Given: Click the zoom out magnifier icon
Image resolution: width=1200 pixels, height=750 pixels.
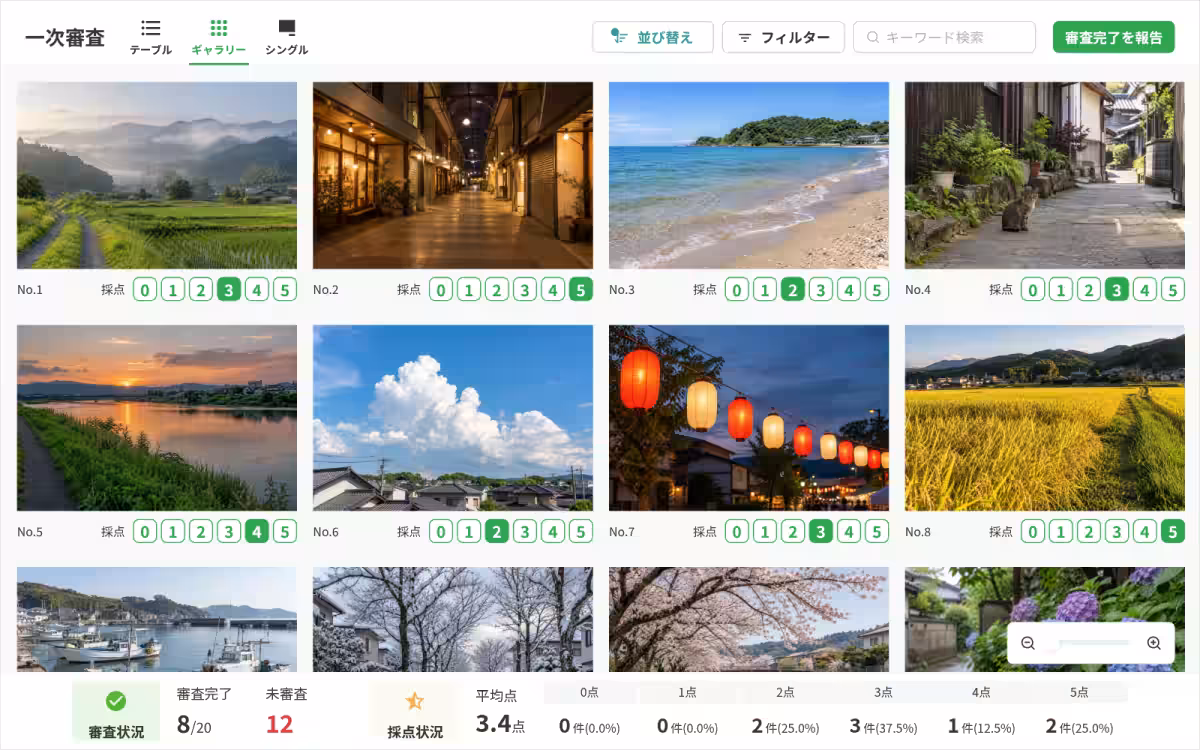Looking at the screenshot, I should click(x=1028, y=643).
